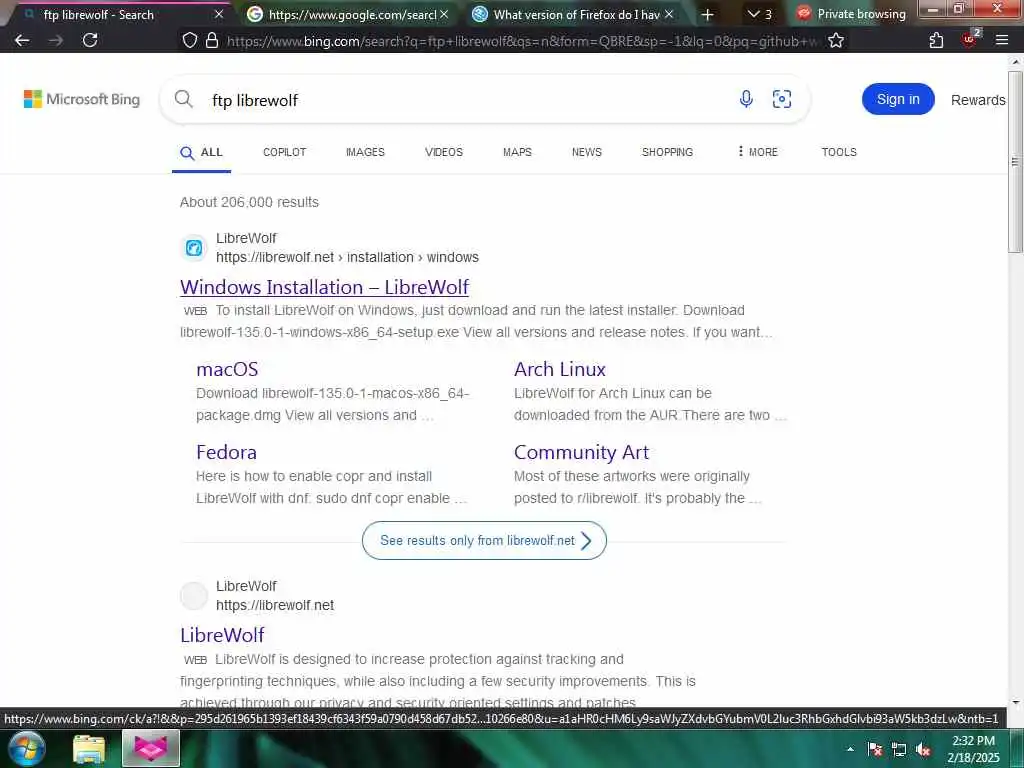Screen dimensions: 1024x768
Task: Click the muted volume tray icon
Action: (923, 750)
